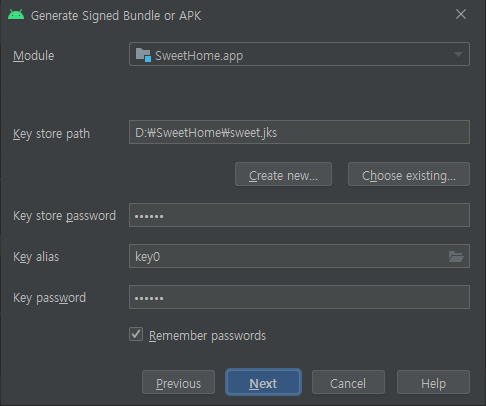Focus the Key store path field
The height and width of the screenshot is (406, 486).
click(299, 132)
